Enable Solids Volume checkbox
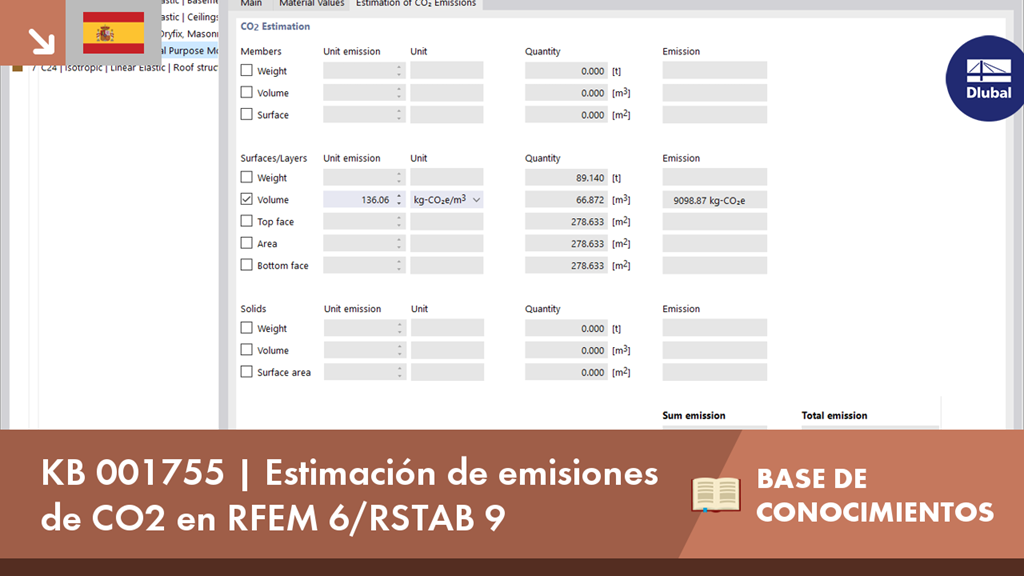Image resolution: width=1024 pixels, height=576 pixels. click(246, 349)
